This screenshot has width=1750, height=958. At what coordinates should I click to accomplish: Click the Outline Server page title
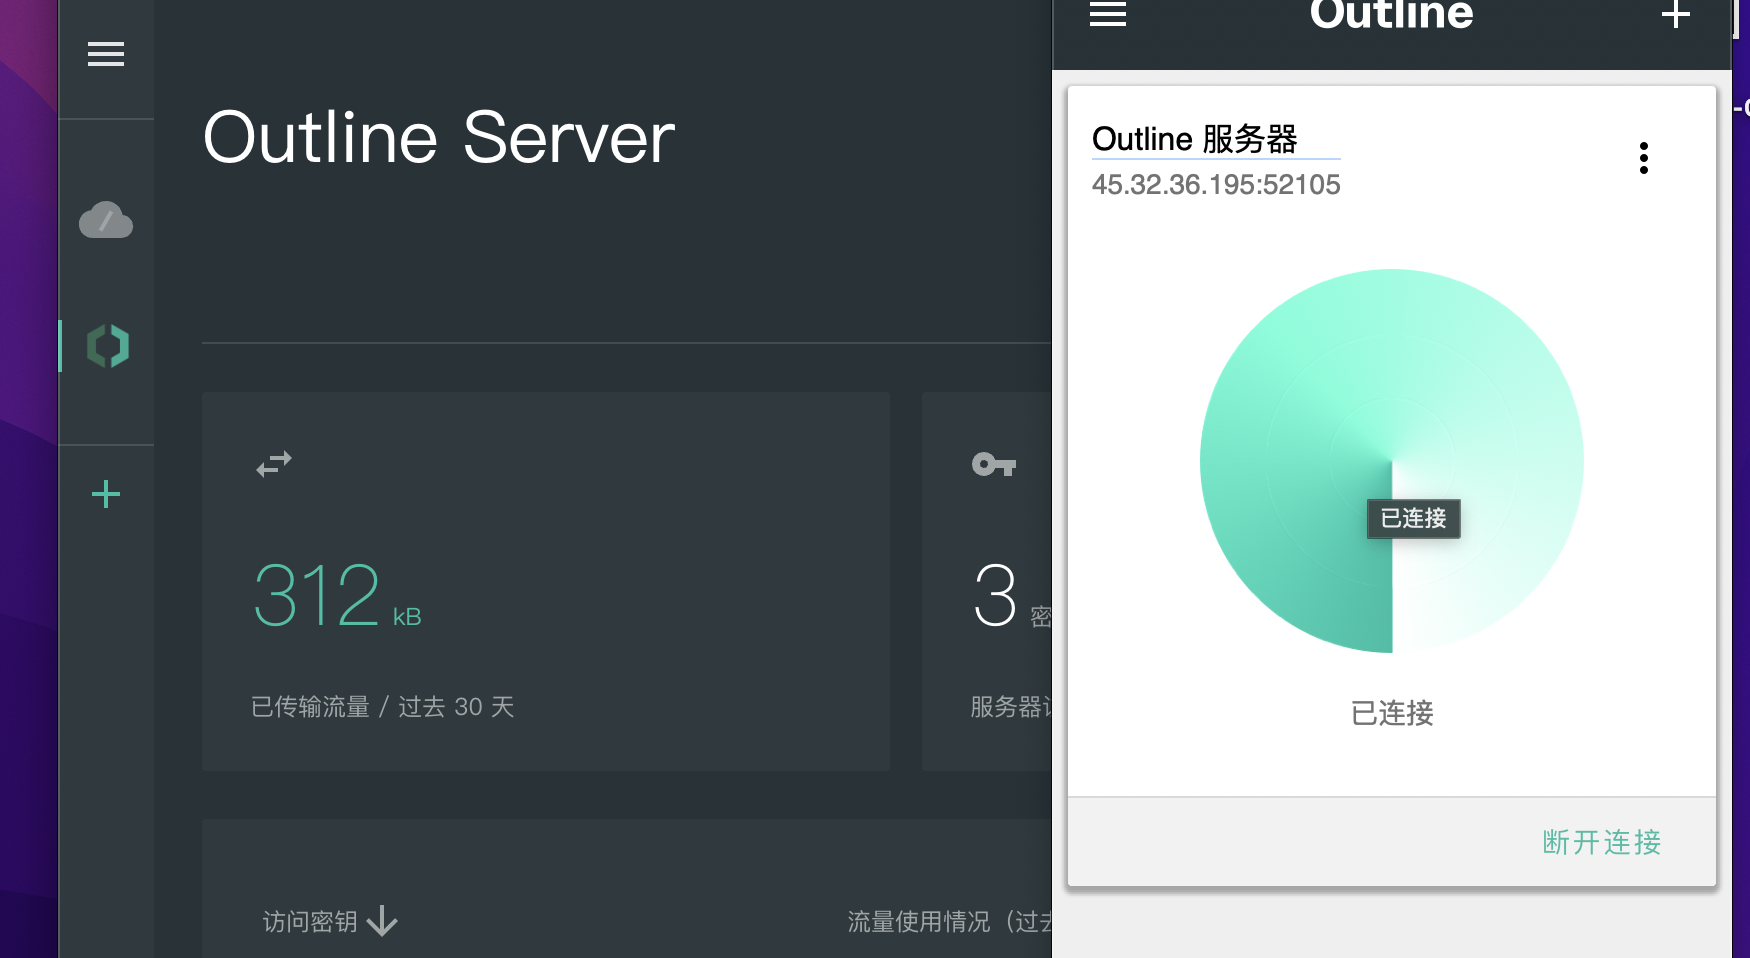click(438, 137)
